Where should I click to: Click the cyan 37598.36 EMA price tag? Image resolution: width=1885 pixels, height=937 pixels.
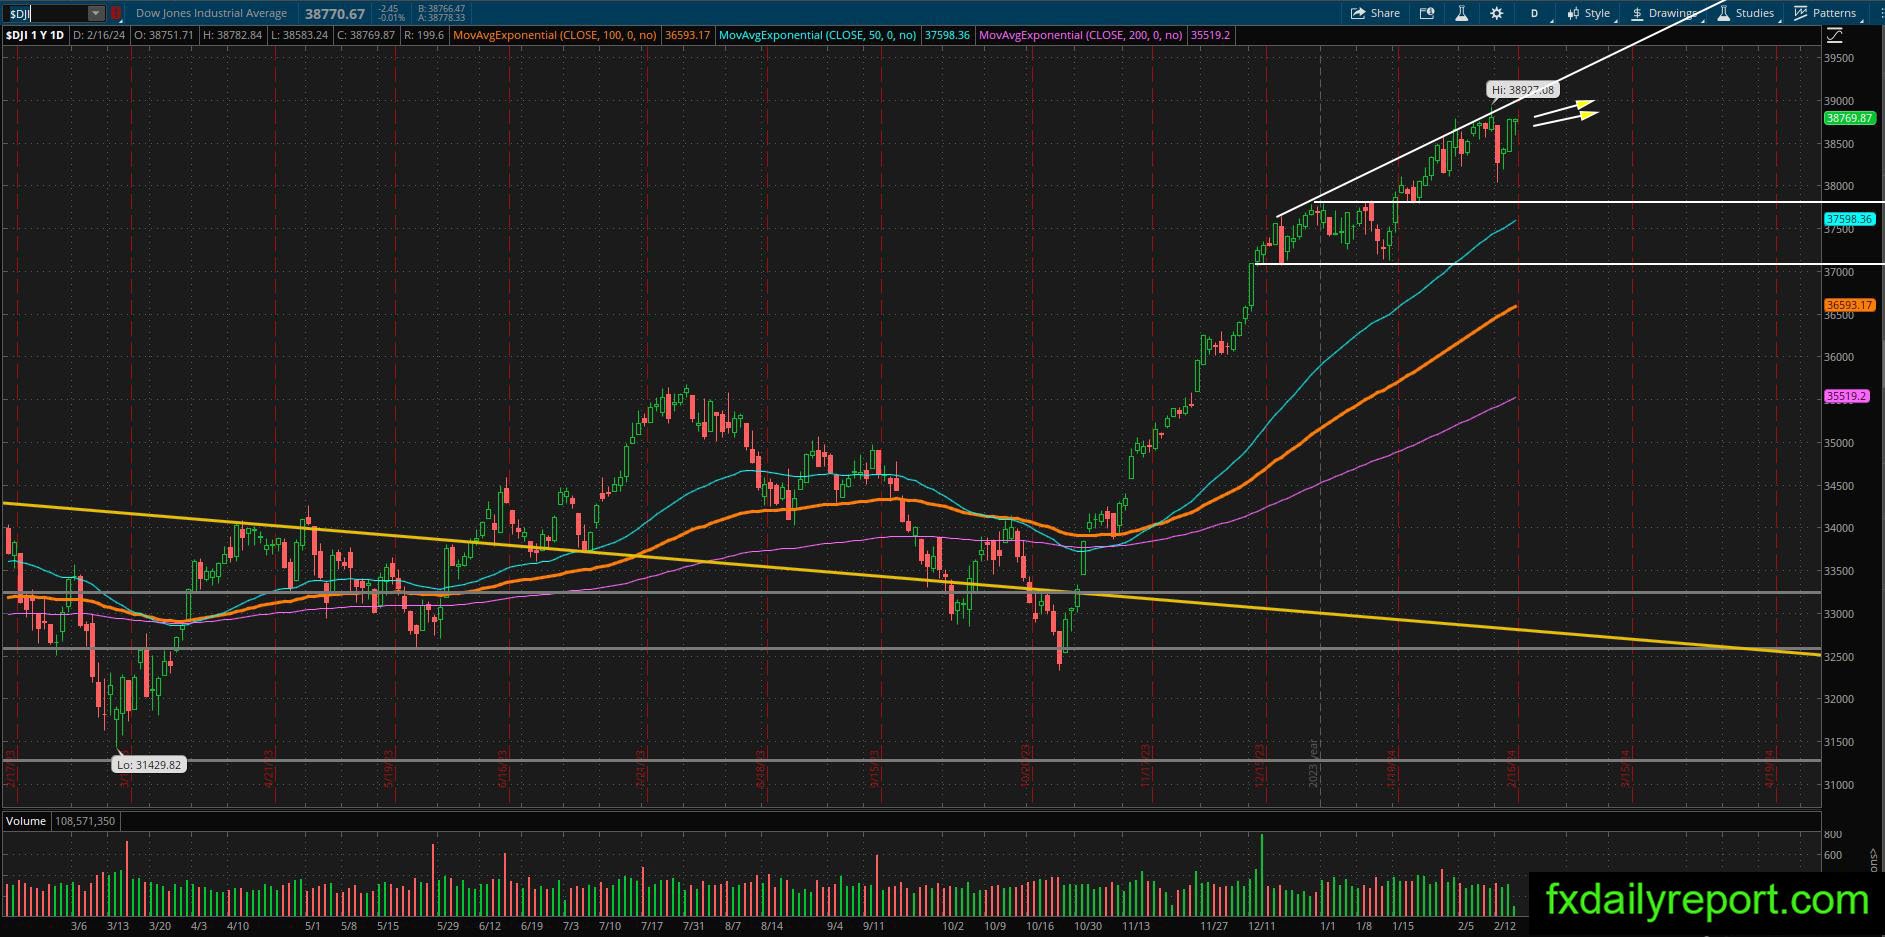point(1848,219)
